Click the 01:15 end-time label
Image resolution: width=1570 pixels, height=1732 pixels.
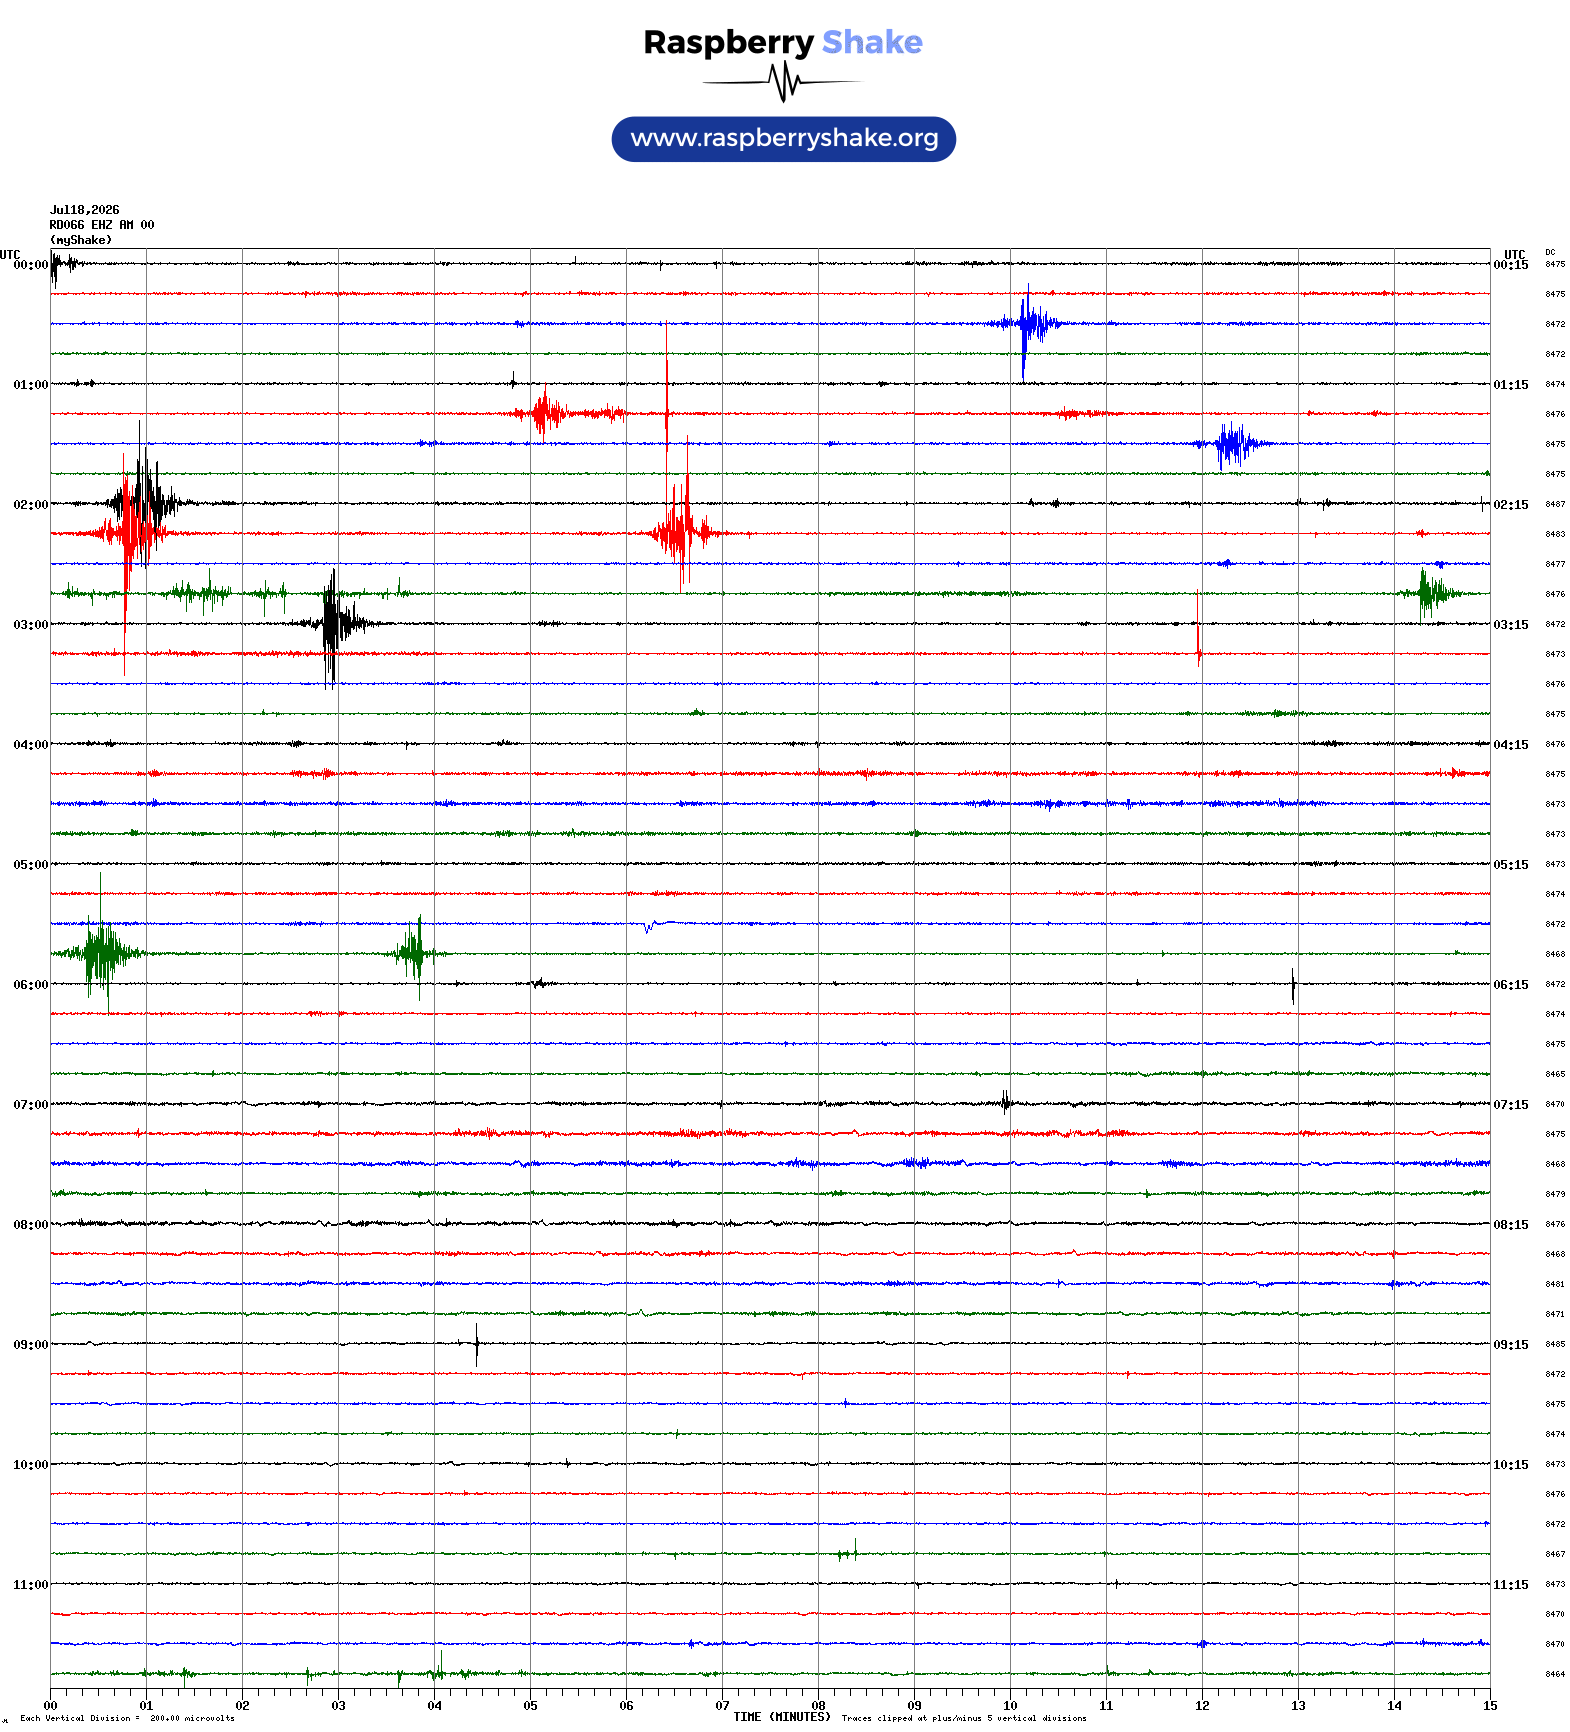click(1511, 385)
